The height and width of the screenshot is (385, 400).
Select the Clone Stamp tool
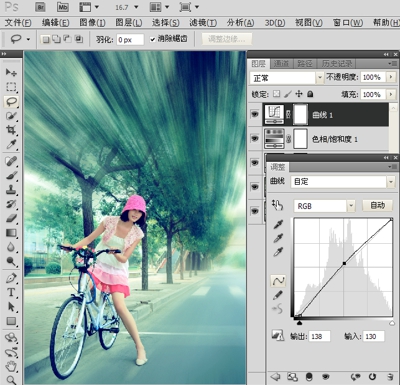(11, 189)
